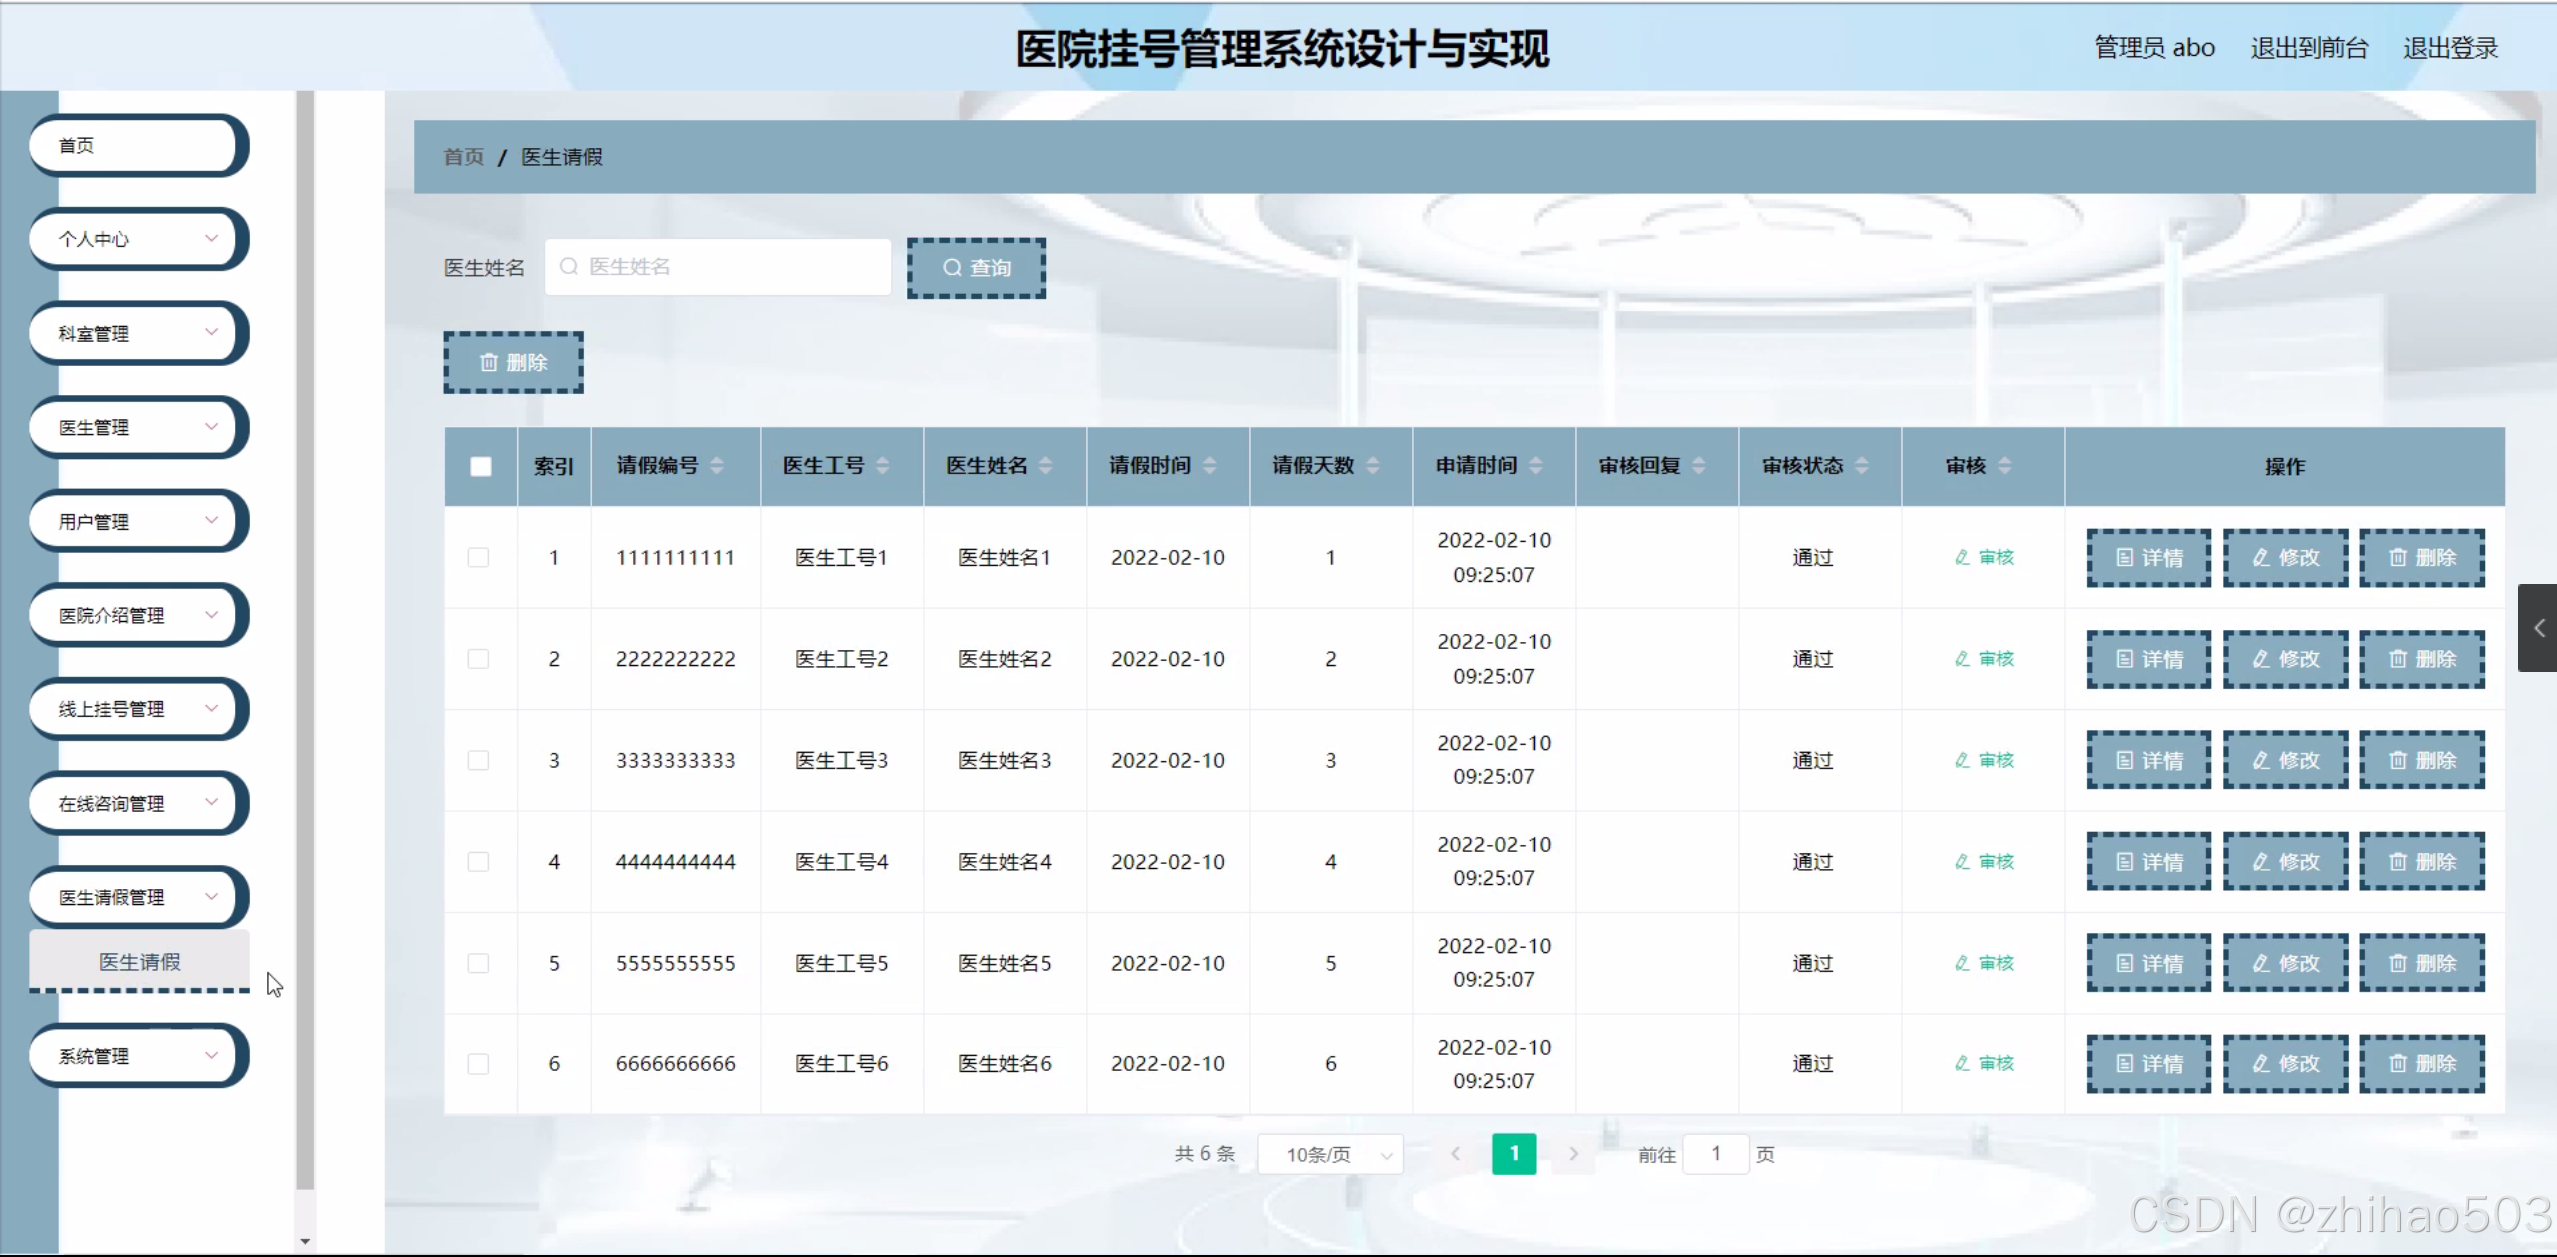Click the 查询 search icon button
Image resolution: width=2557 pixels, height=1257 pixels.
(x=976, y=268)
